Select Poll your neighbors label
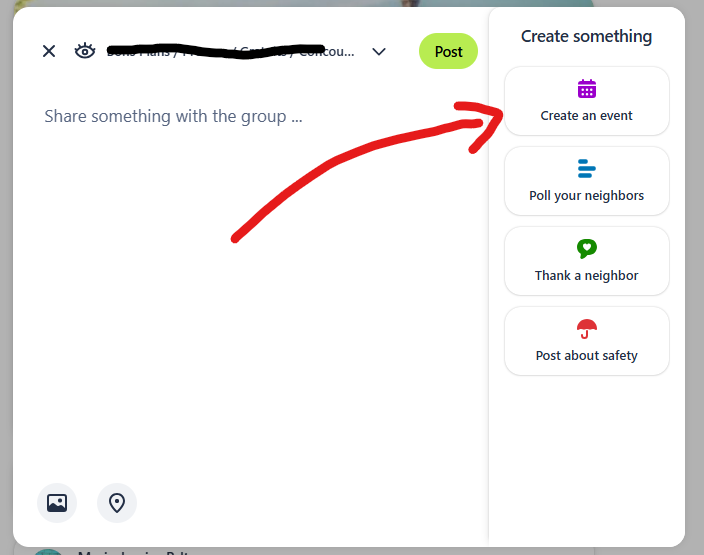The image size is (704, 555). 586,196
